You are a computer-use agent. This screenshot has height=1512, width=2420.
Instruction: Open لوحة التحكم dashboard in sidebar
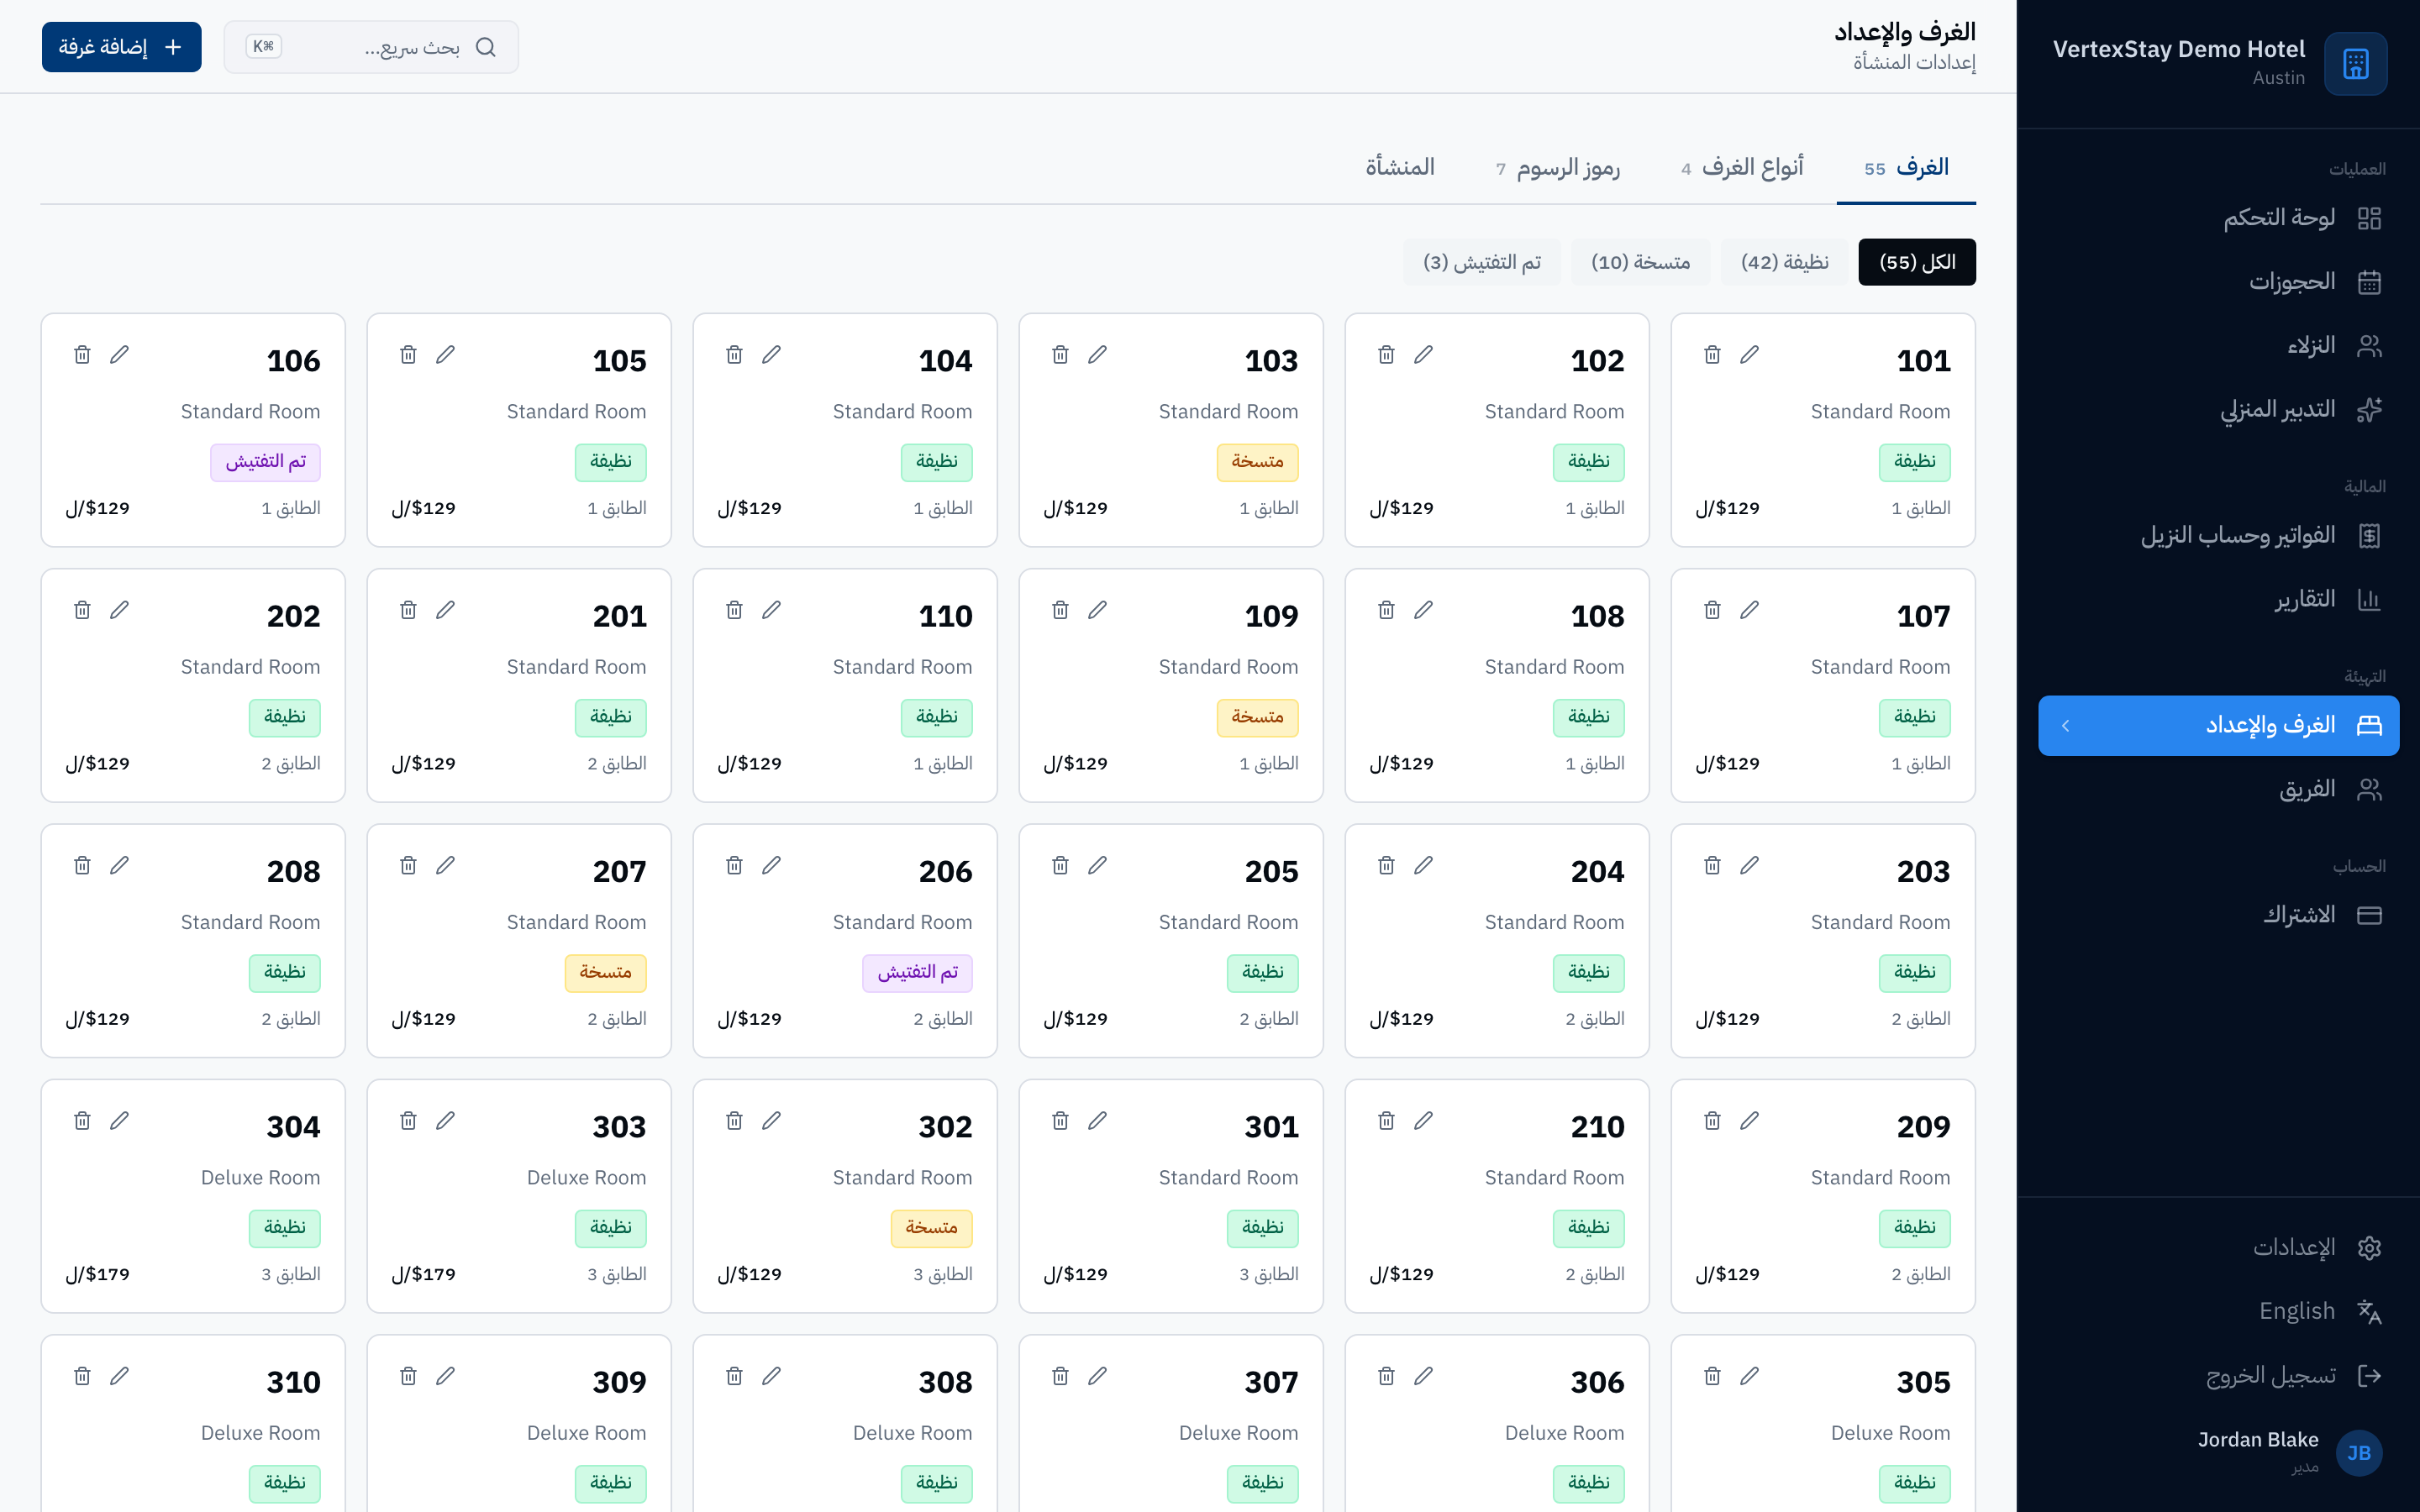(2218, 218)
